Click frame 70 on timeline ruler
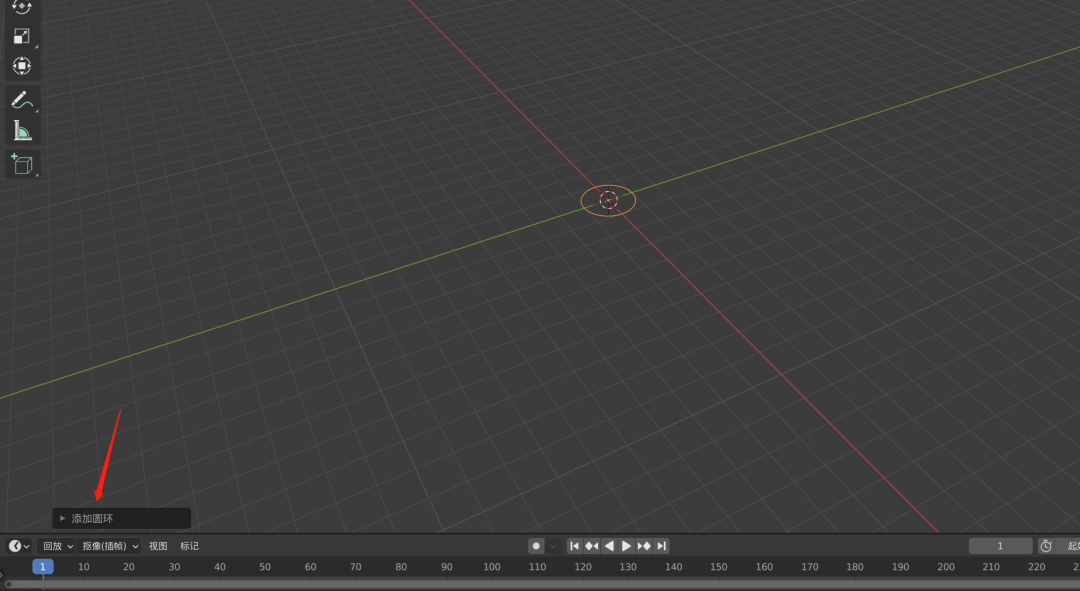 355,567
